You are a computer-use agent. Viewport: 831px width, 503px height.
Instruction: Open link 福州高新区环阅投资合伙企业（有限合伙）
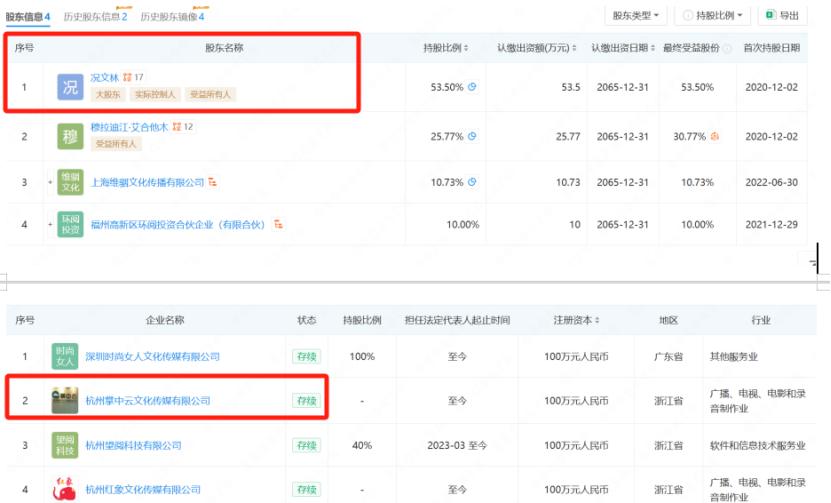178,225
